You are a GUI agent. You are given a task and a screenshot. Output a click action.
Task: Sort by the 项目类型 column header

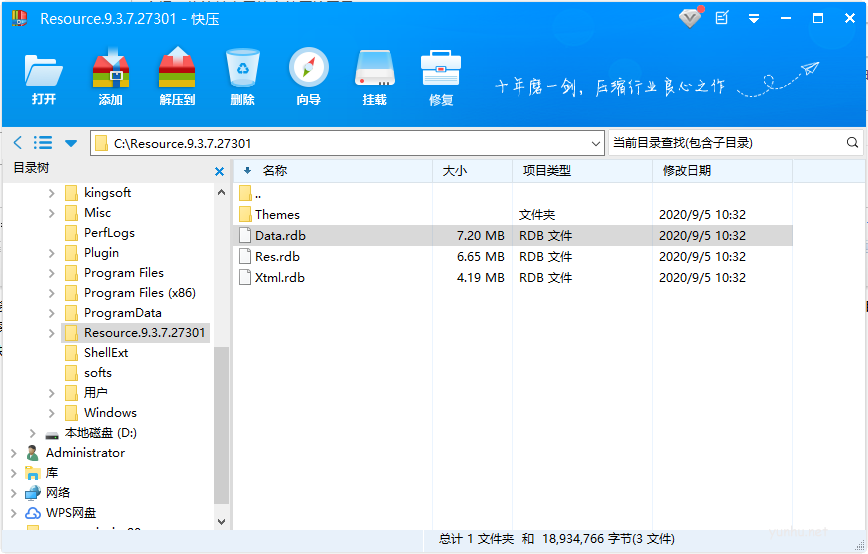582,171
